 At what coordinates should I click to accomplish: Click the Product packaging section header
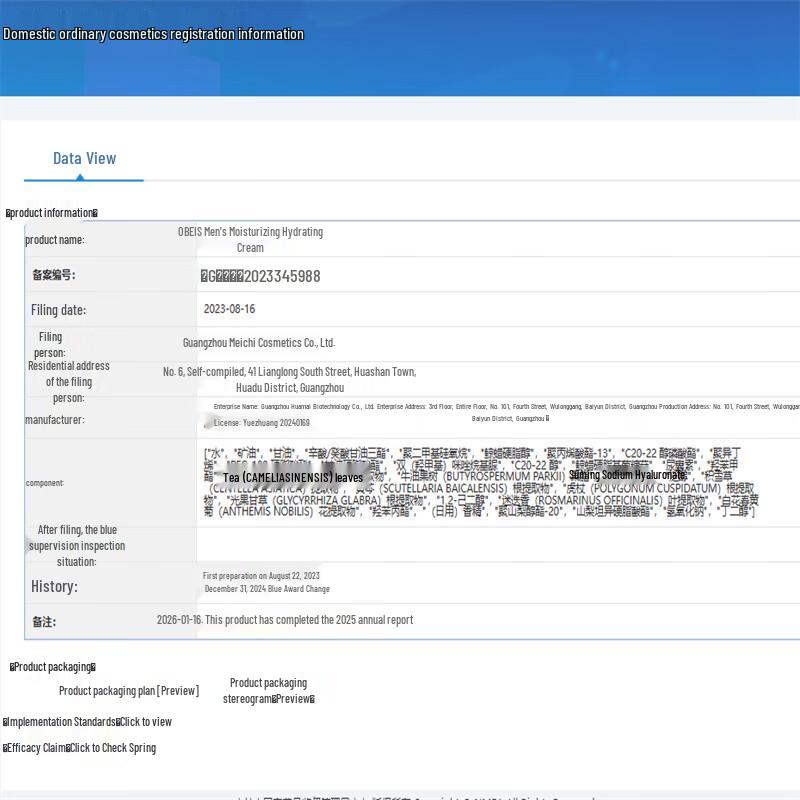[x=53, y=667]
